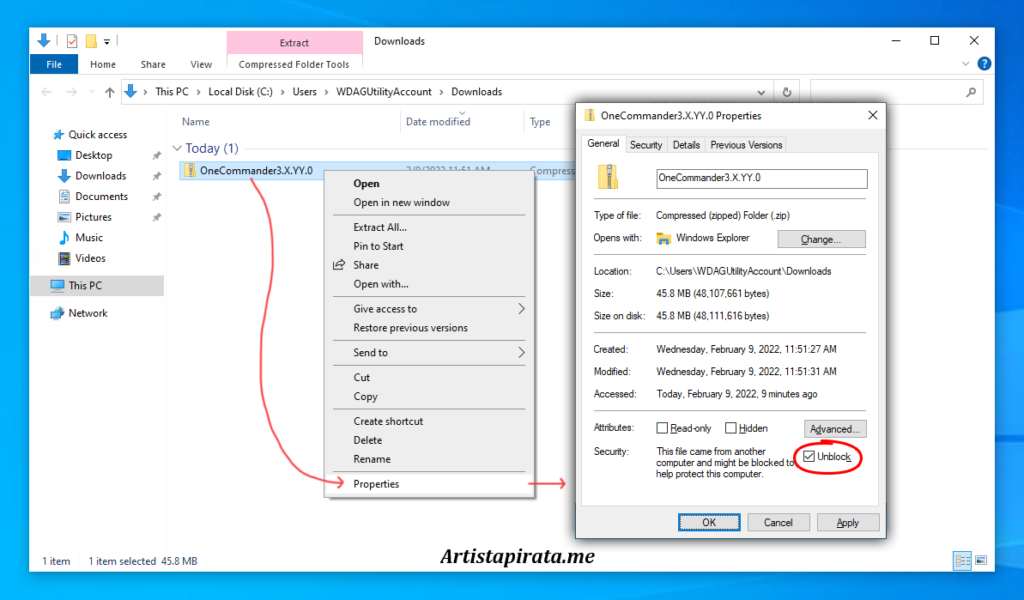Switch to the Details view icon in status bar
The height and width of the screenshot is (600, 1024).
point(961,561)
